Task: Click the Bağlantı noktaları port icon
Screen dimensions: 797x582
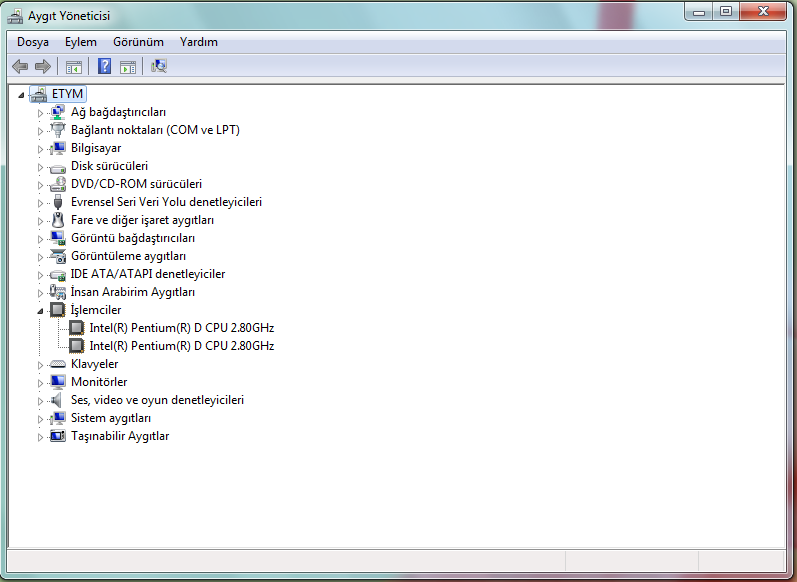Action: [x=57, y=130]
